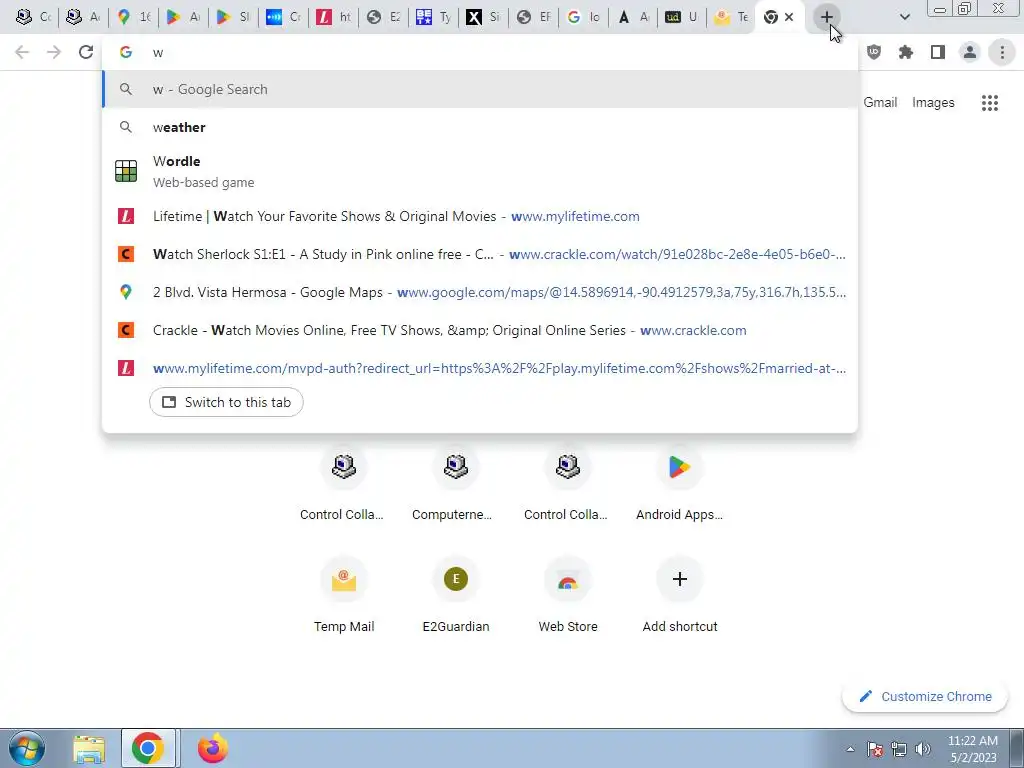Switch to the Lifetime tab

[x=334, y=17]
